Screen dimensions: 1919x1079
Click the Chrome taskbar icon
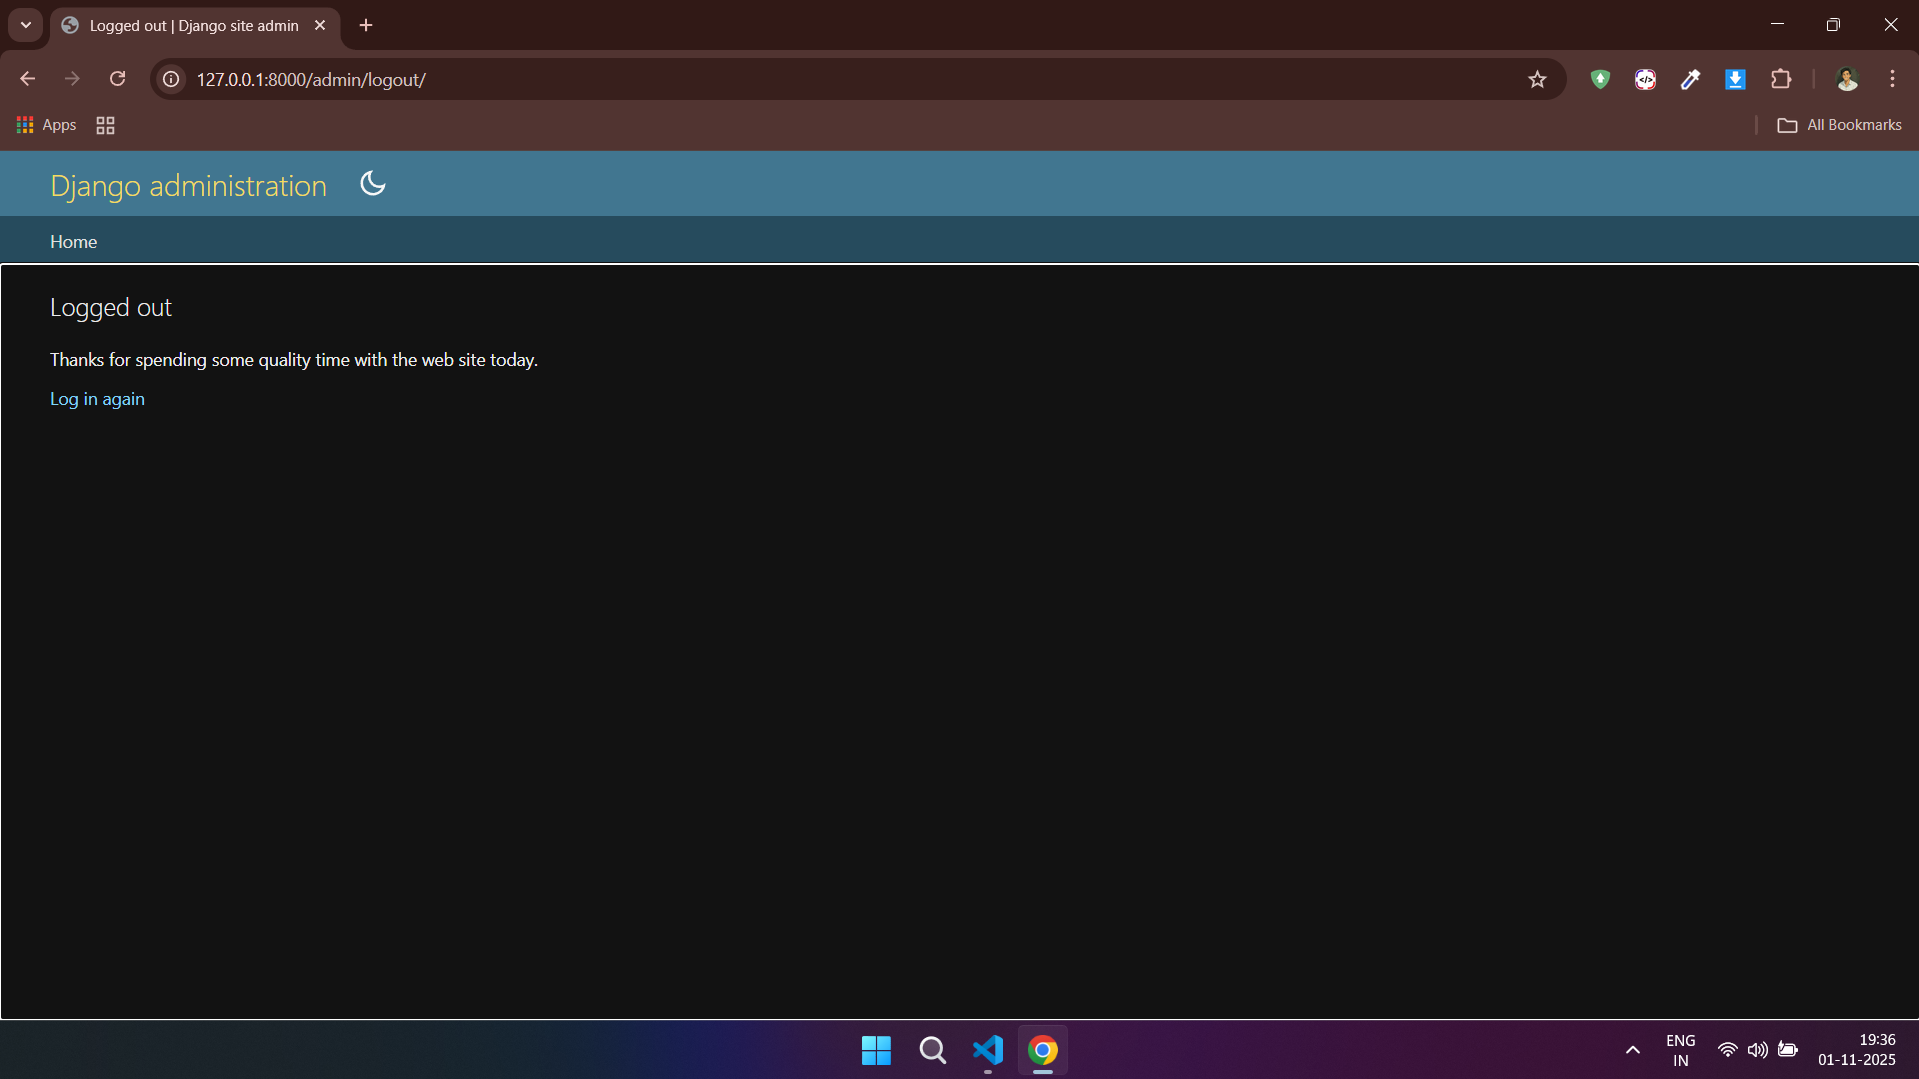point(1043,1050)
